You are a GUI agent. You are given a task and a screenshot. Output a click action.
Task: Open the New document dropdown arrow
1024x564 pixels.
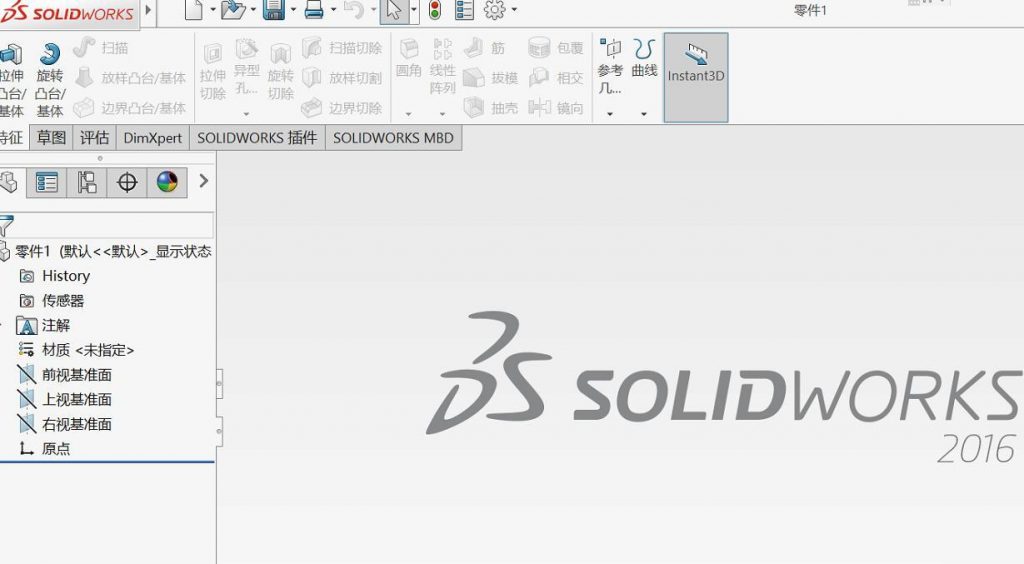(212, 10)
